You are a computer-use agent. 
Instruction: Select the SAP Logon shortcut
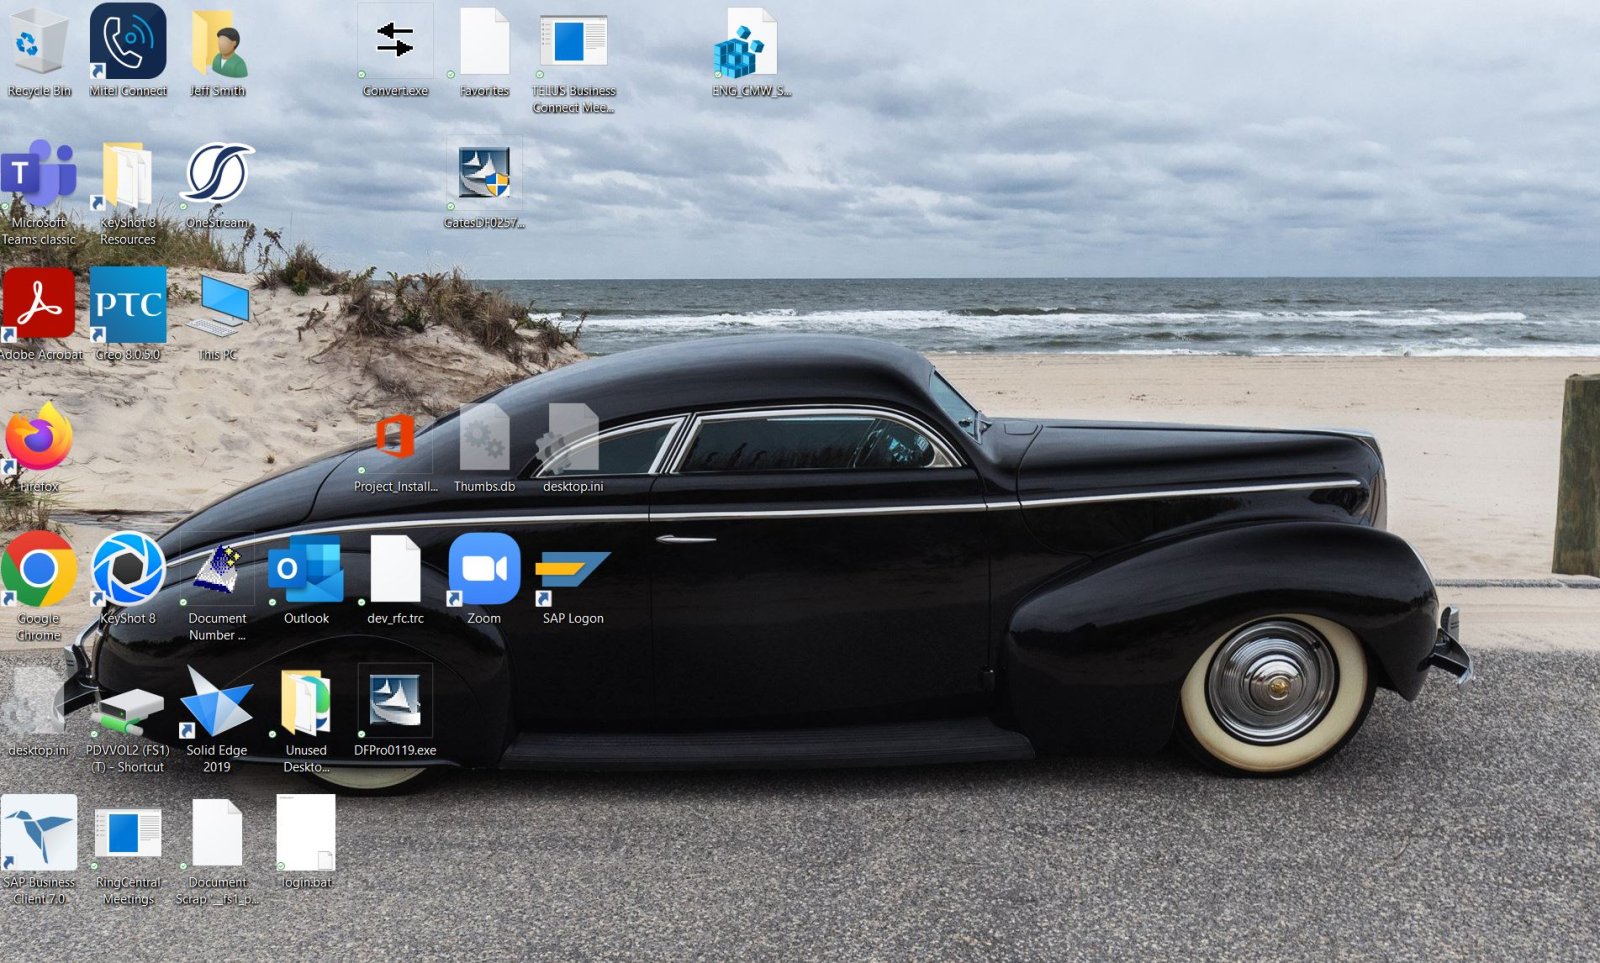572,571
